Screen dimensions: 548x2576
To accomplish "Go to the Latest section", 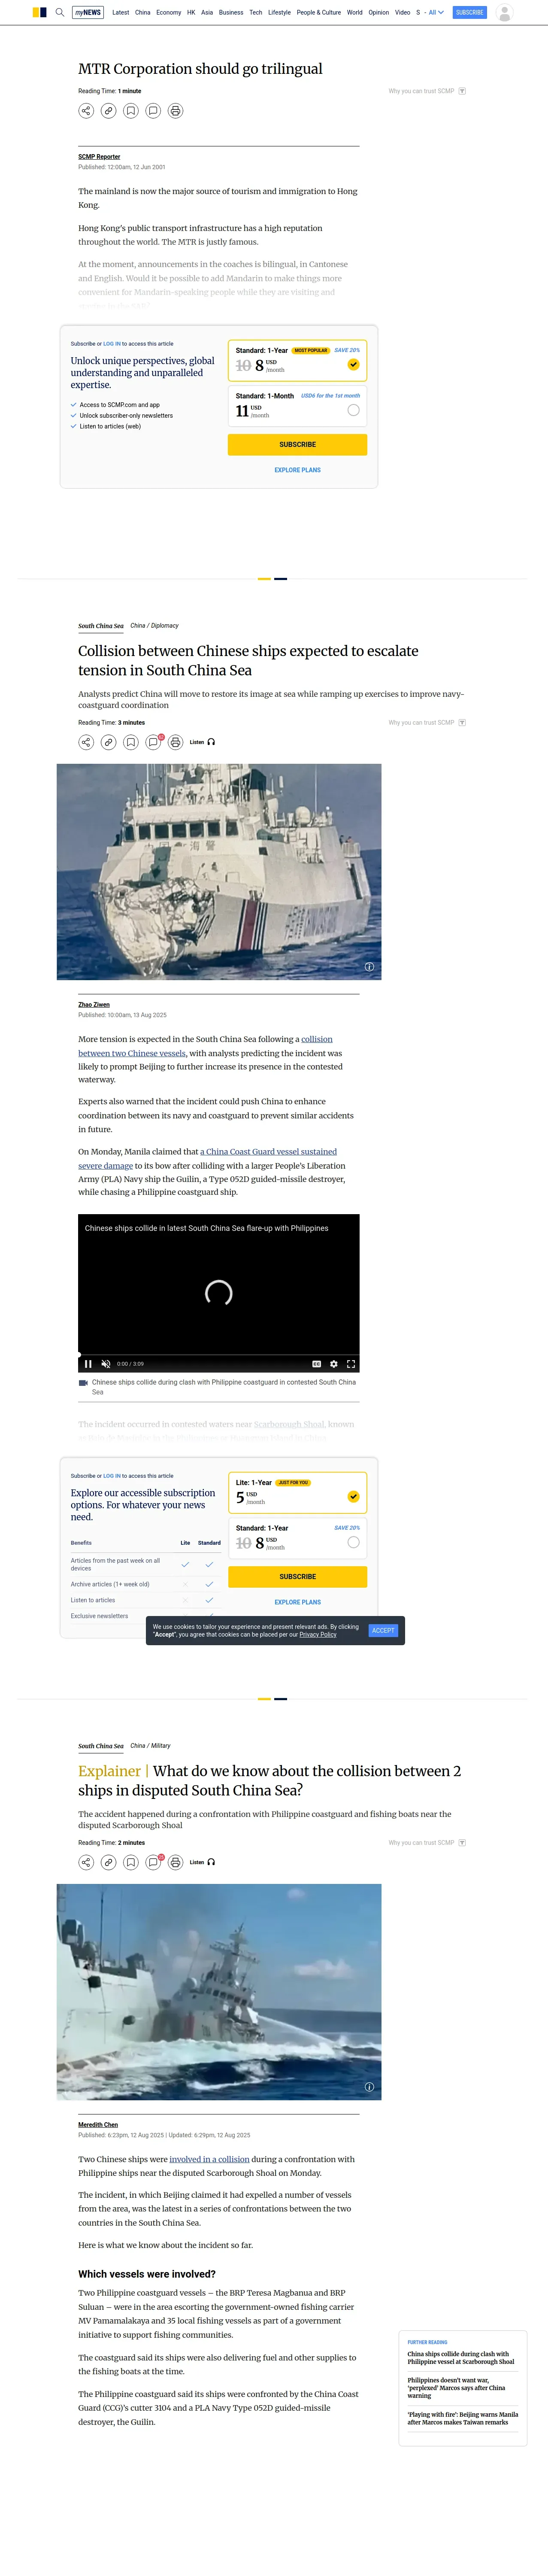I will click(120, 12).
